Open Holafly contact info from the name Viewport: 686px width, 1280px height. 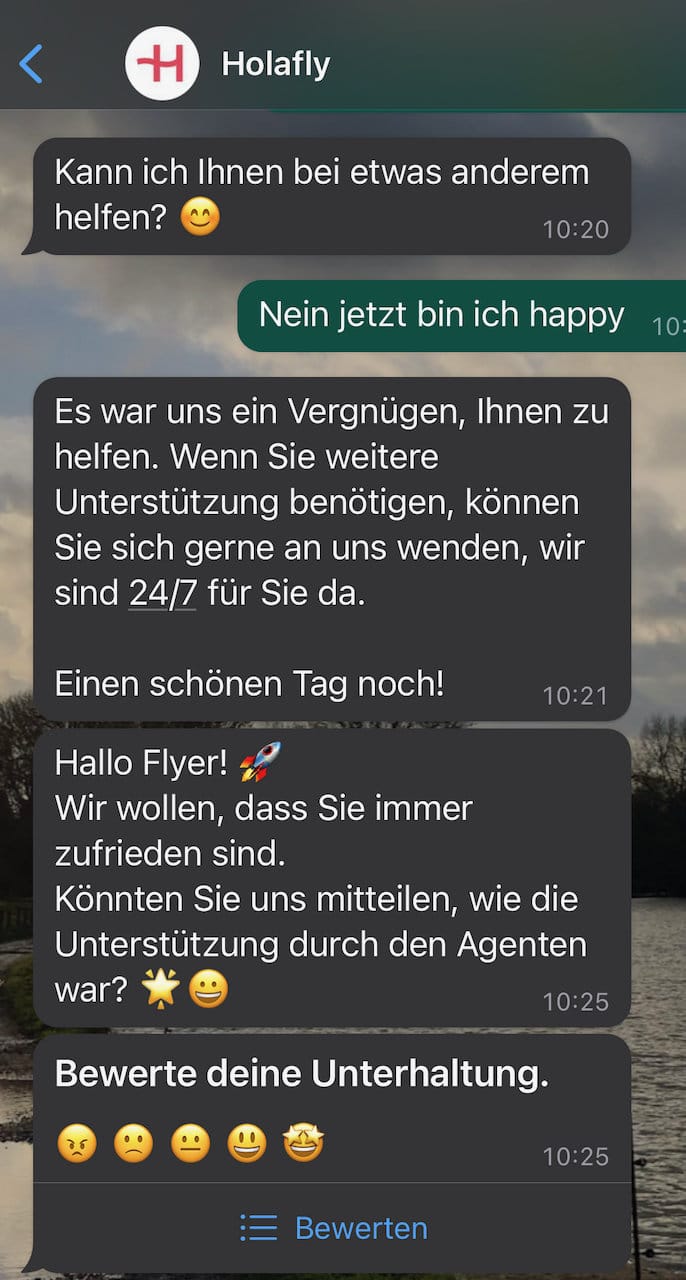click(x=276, y=64)
